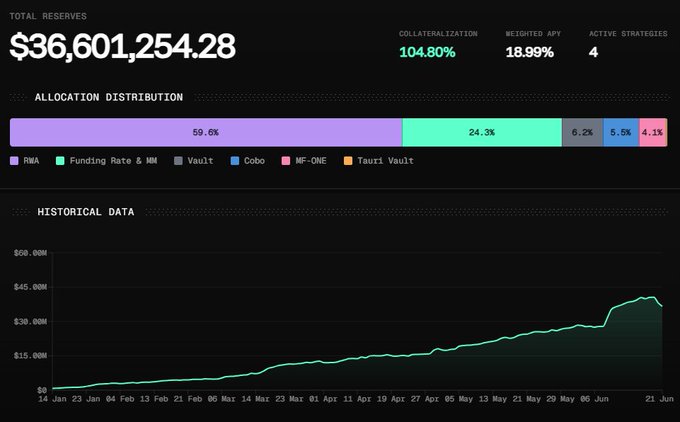
Task: Click the 13 May x-axis date
Action: point(493,399)
